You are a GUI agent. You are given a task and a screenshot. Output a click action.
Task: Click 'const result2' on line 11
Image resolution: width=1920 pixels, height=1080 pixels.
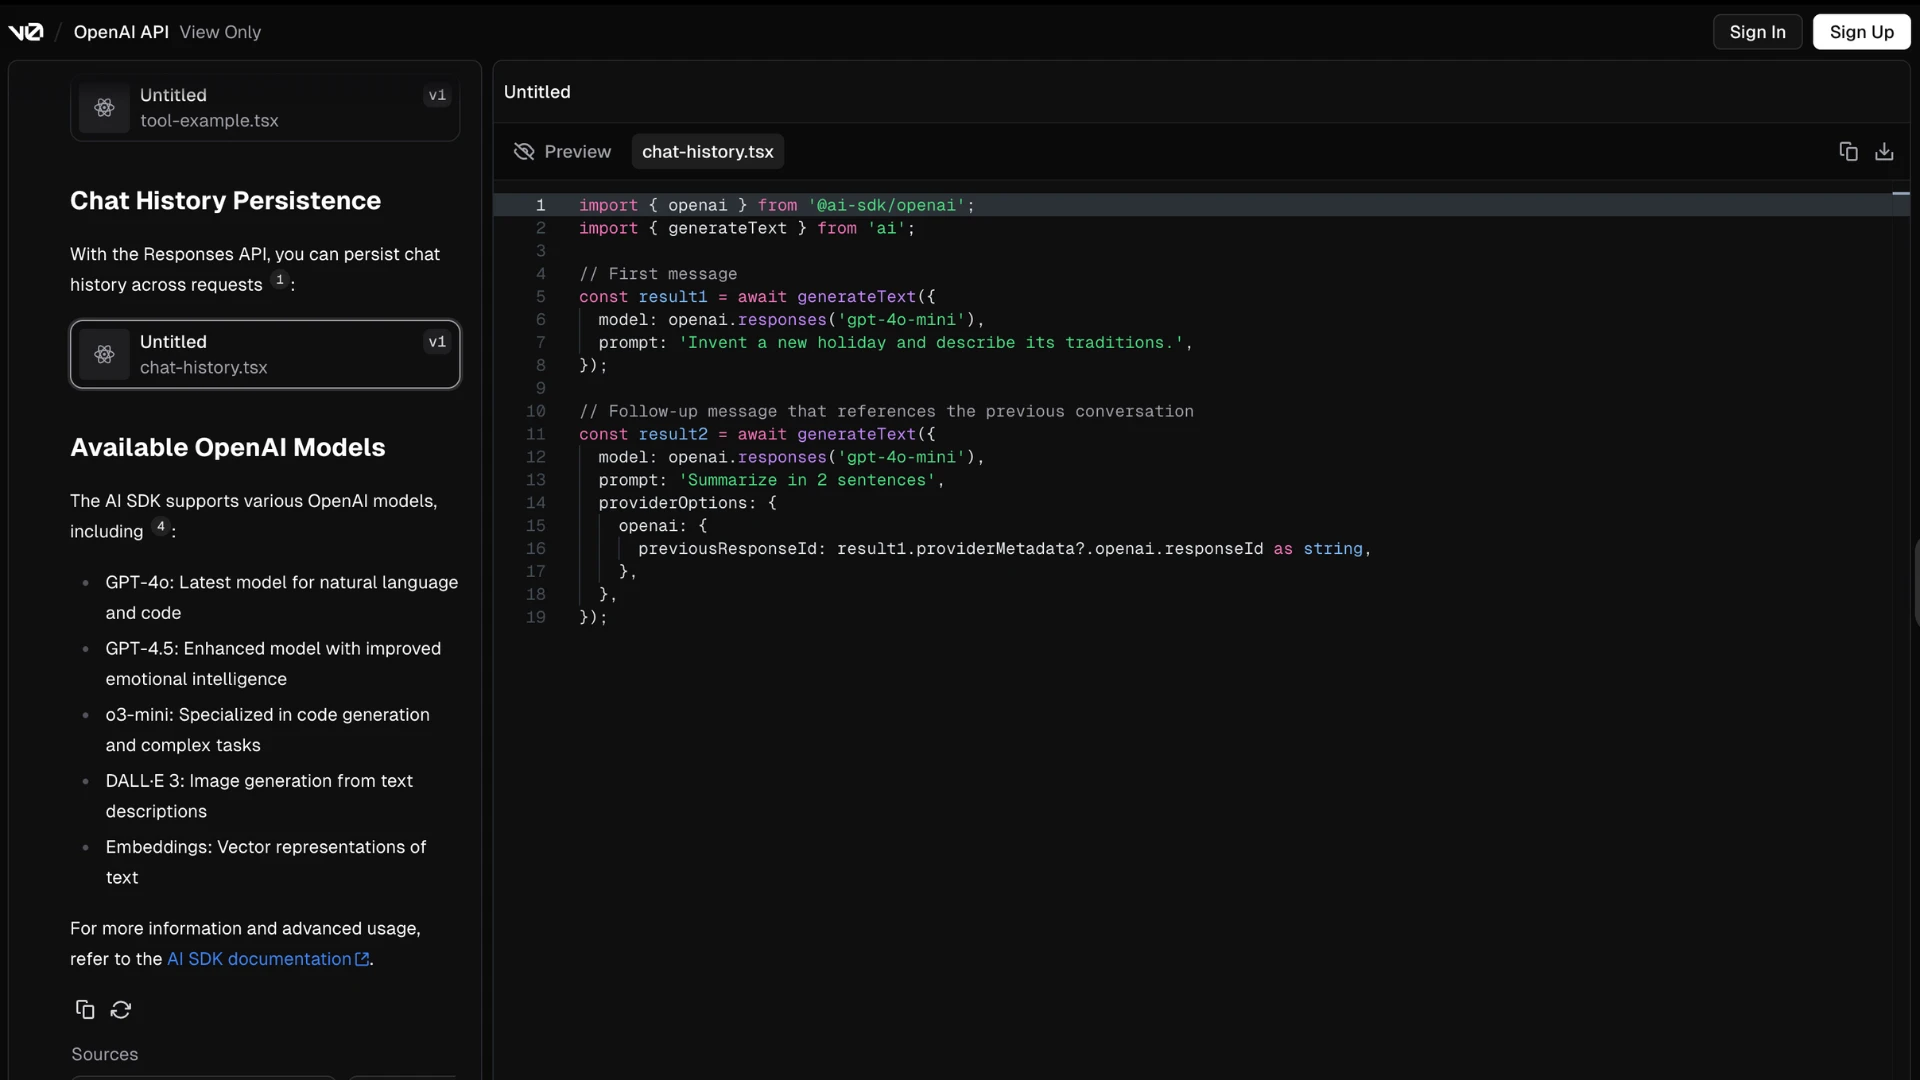pyautogui.click(x=643, y=434)
